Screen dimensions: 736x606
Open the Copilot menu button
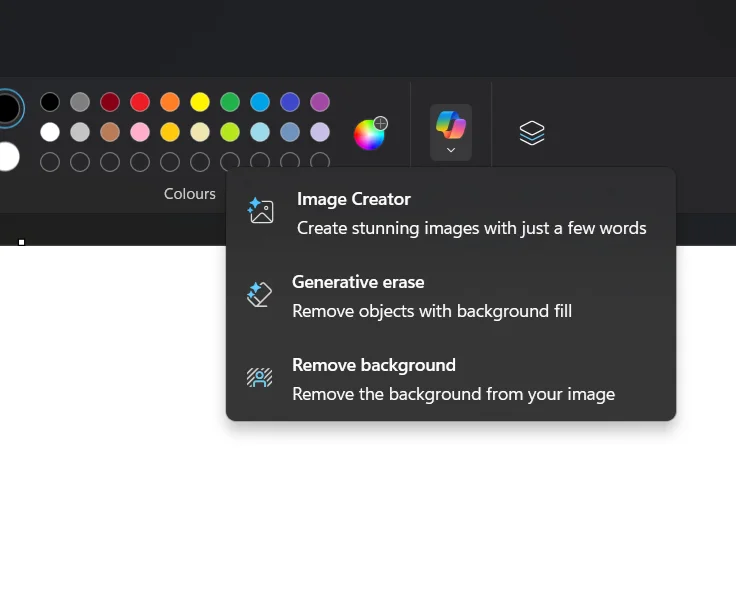(x=451, y=132)
